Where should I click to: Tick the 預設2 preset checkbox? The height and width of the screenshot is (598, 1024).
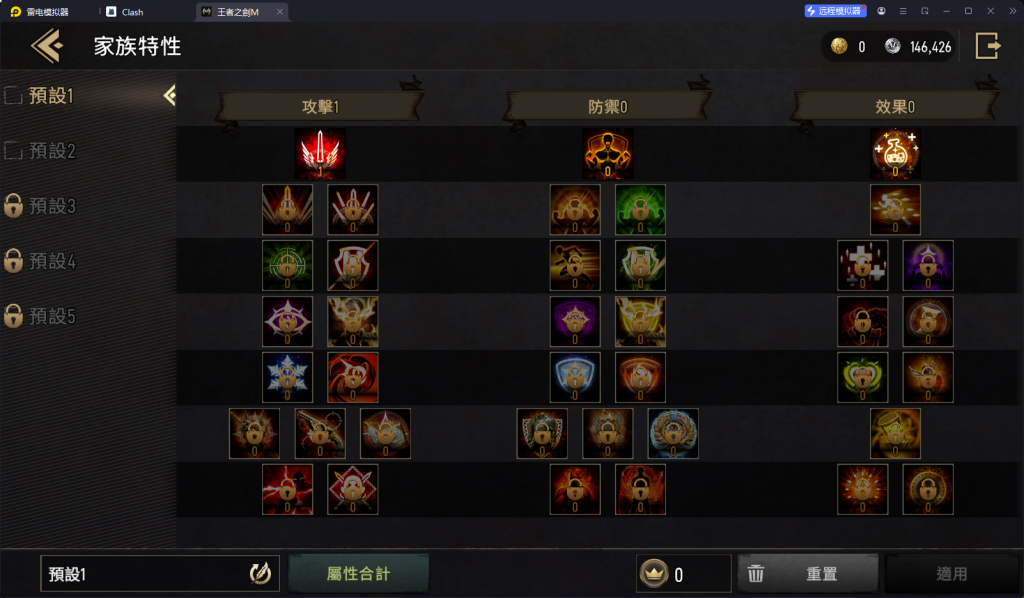coord(13,151)
